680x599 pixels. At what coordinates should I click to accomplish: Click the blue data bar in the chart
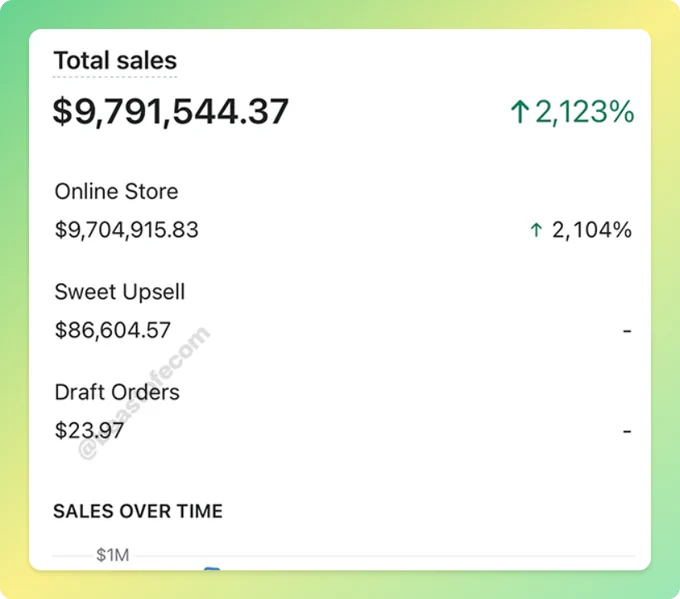(x=212, y=568)
